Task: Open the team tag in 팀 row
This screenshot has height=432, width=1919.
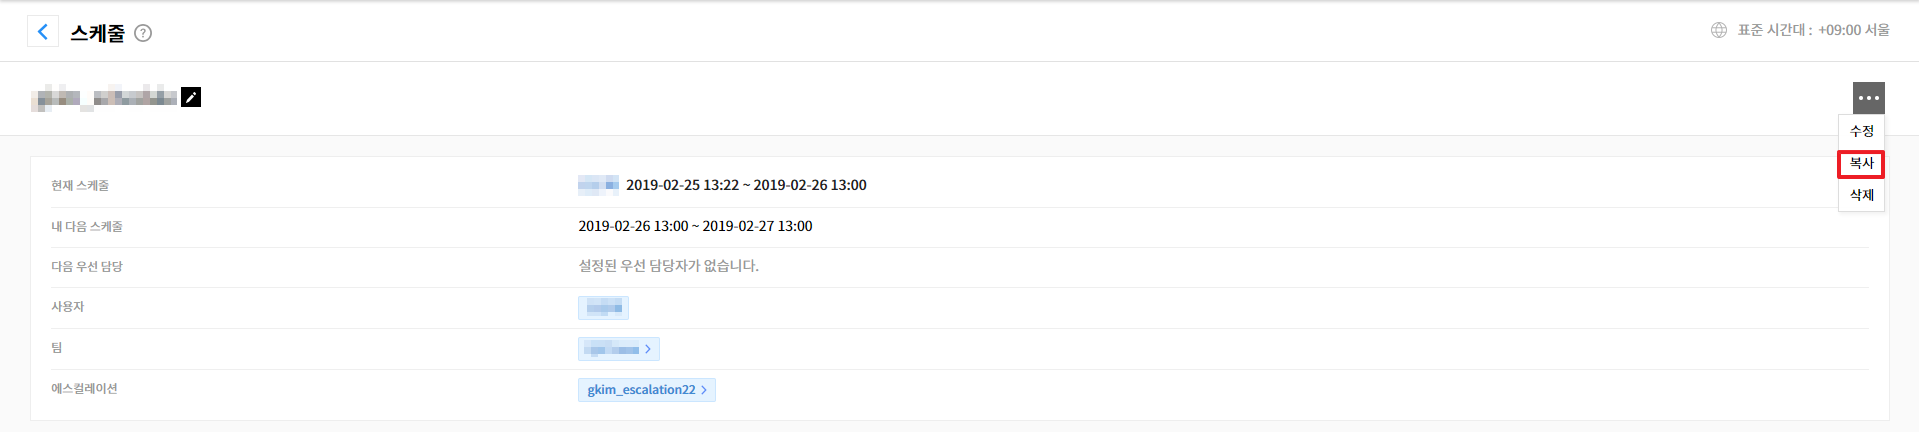Action: (618, 349)
